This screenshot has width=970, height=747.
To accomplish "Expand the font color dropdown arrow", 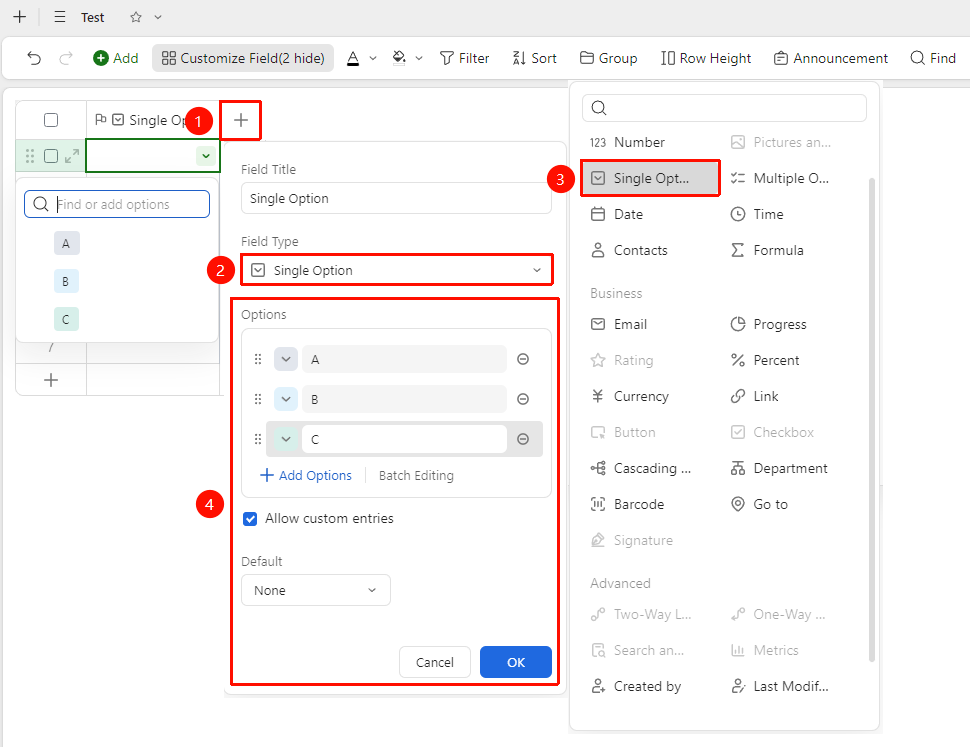I will (x=373, y=58).
